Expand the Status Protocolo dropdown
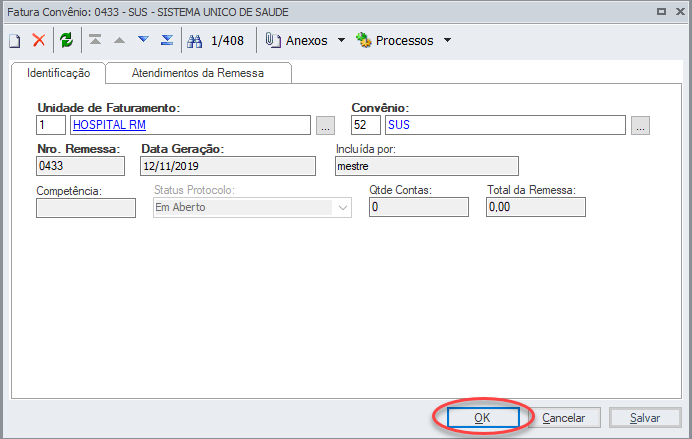The image size is (692, 439). coord(343,208)
